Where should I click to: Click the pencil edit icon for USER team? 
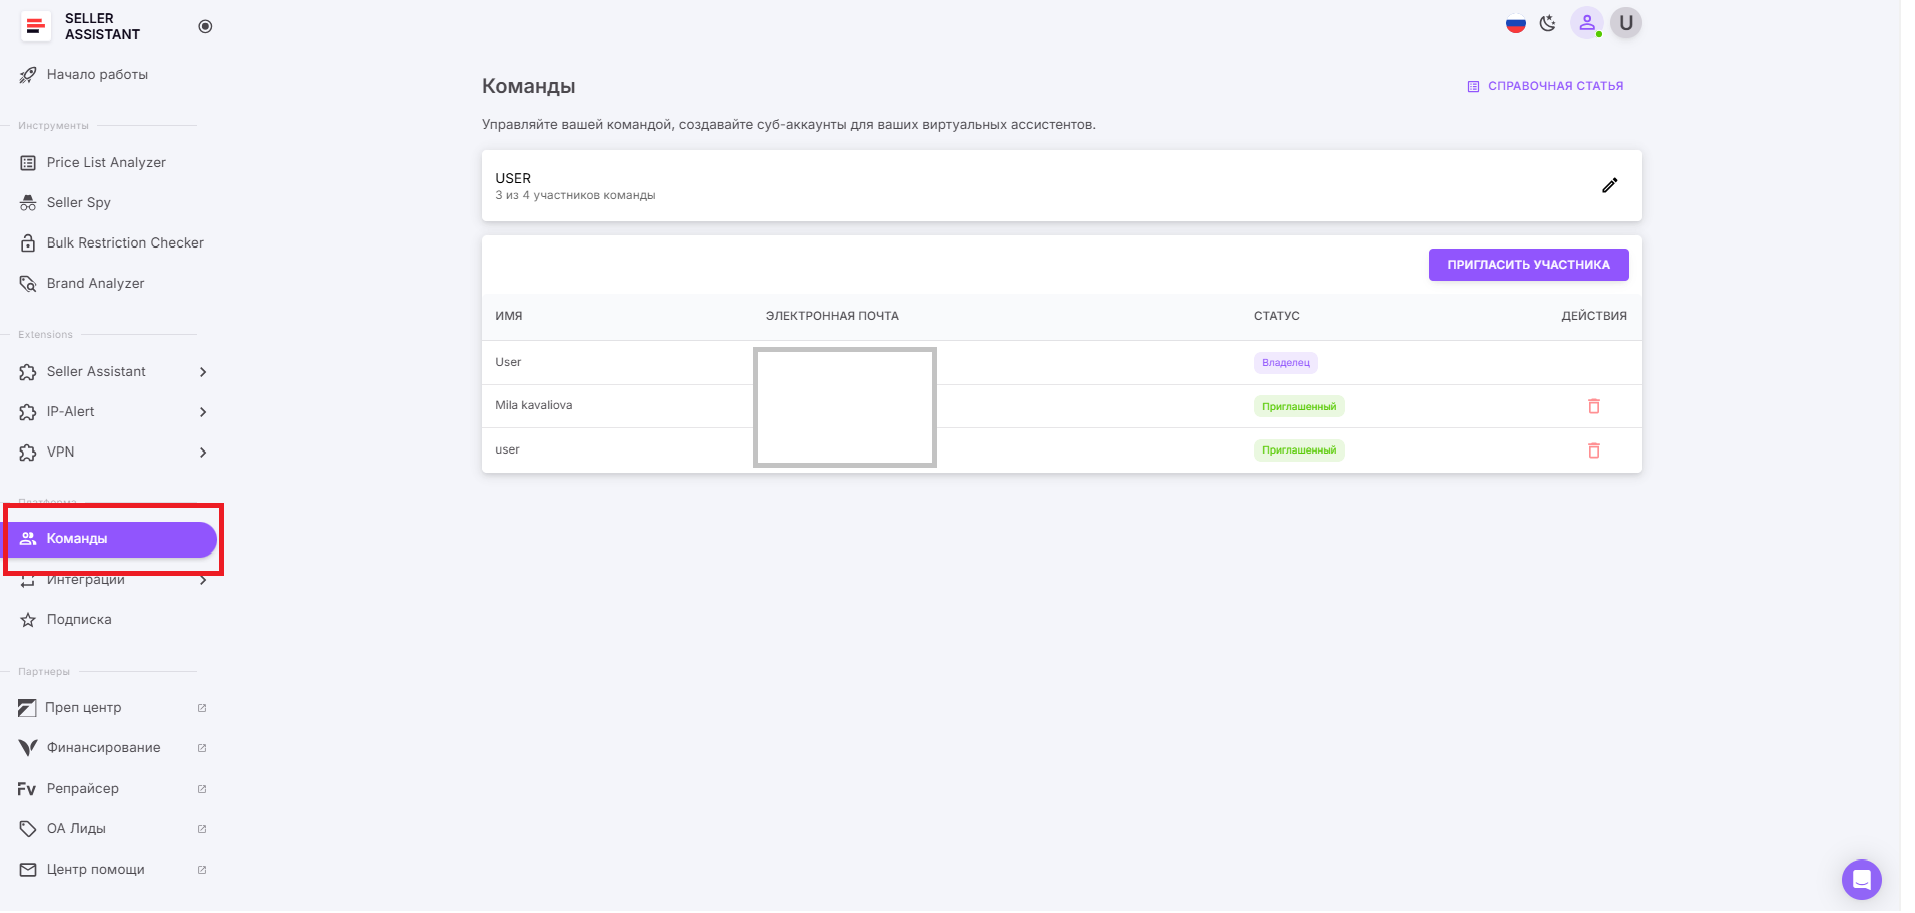click(1609, 185)
